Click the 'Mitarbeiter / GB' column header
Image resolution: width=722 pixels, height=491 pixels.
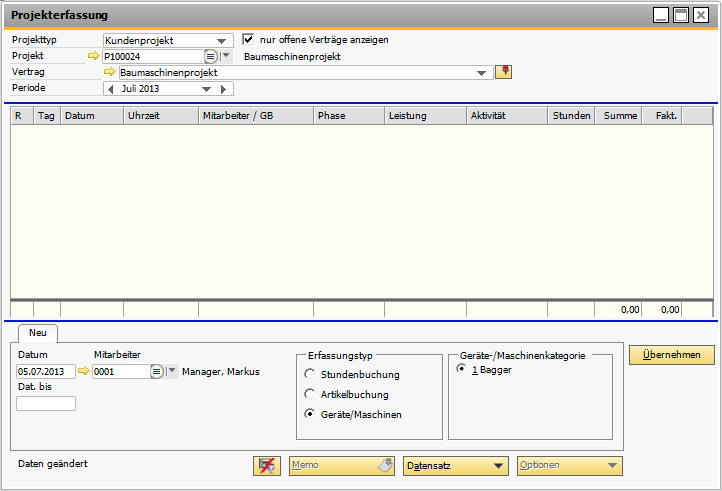pos(256,116)
